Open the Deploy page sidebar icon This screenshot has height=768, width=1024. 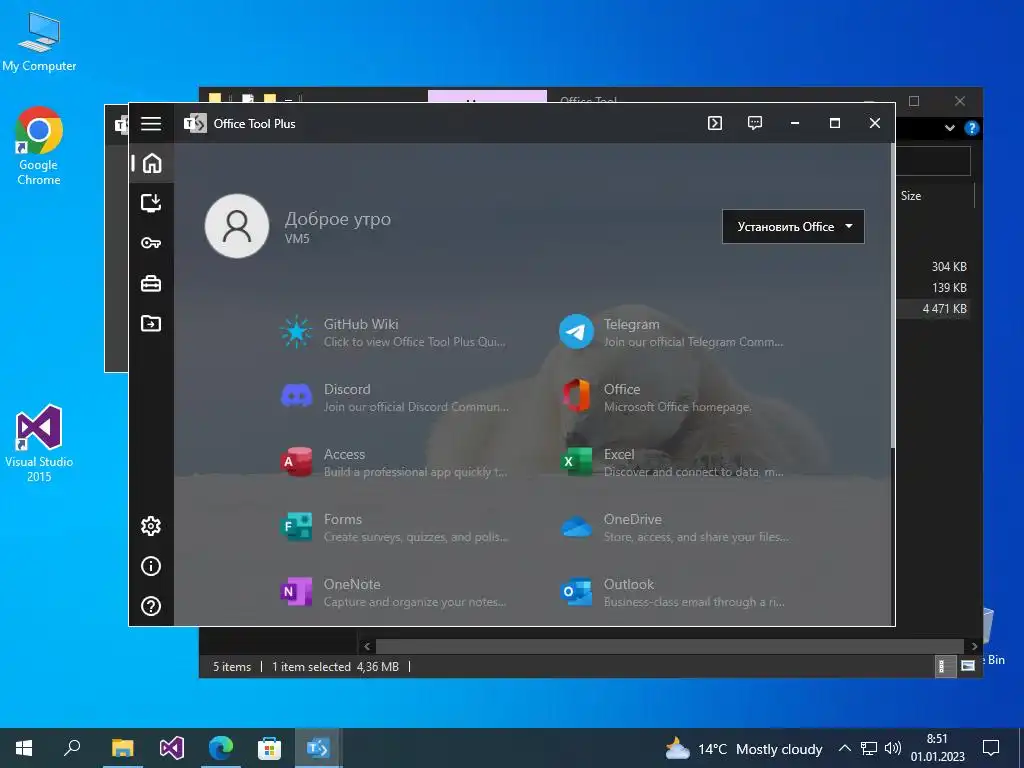(151, 203)
